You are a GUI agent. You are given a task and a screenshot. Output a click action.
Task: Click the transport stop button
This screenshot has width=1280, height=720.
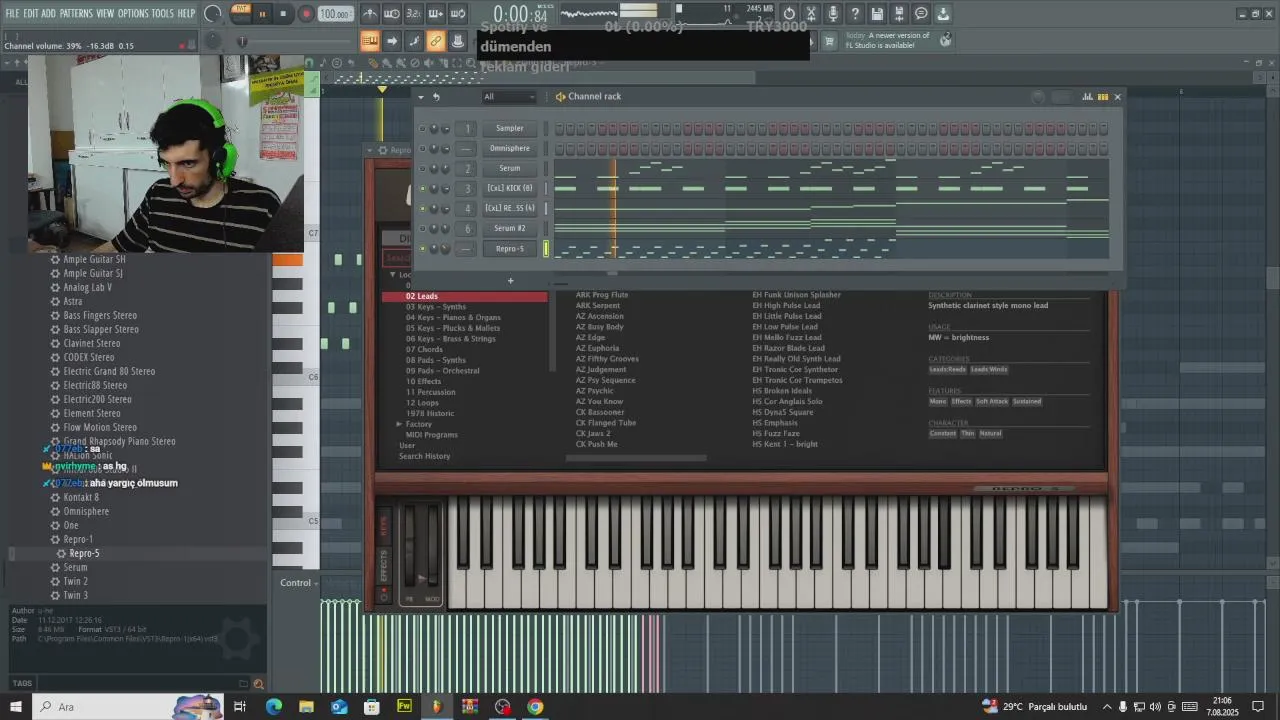[x=284, y=14]
